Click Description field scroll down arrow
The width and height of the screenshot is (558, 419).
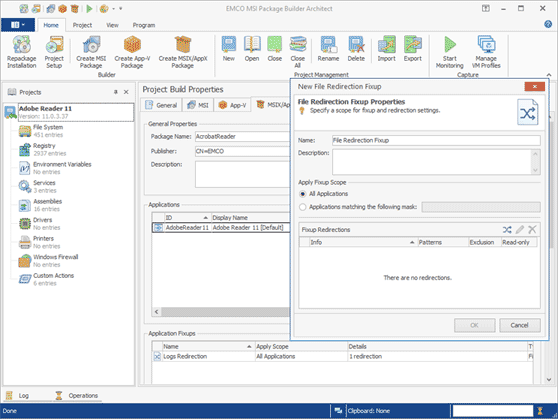pyautogui.click(x=535, y=170)
